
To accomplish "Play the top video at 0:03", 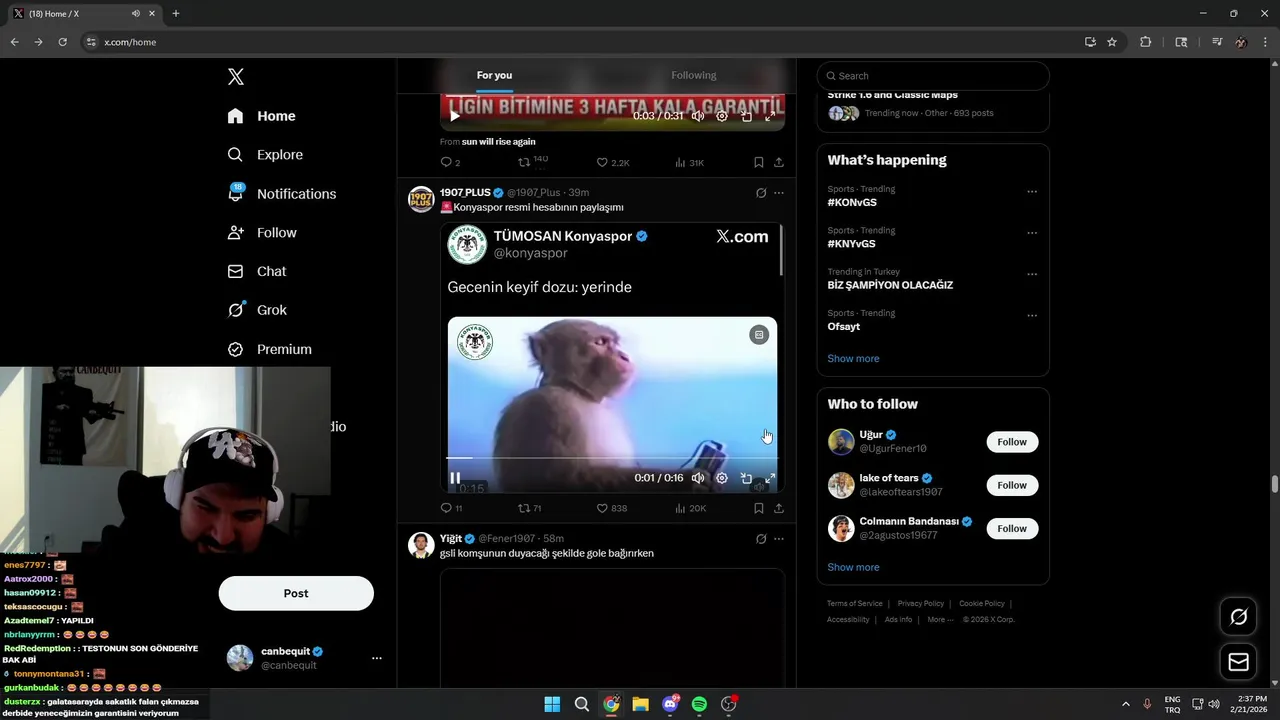I will (455, 116).
